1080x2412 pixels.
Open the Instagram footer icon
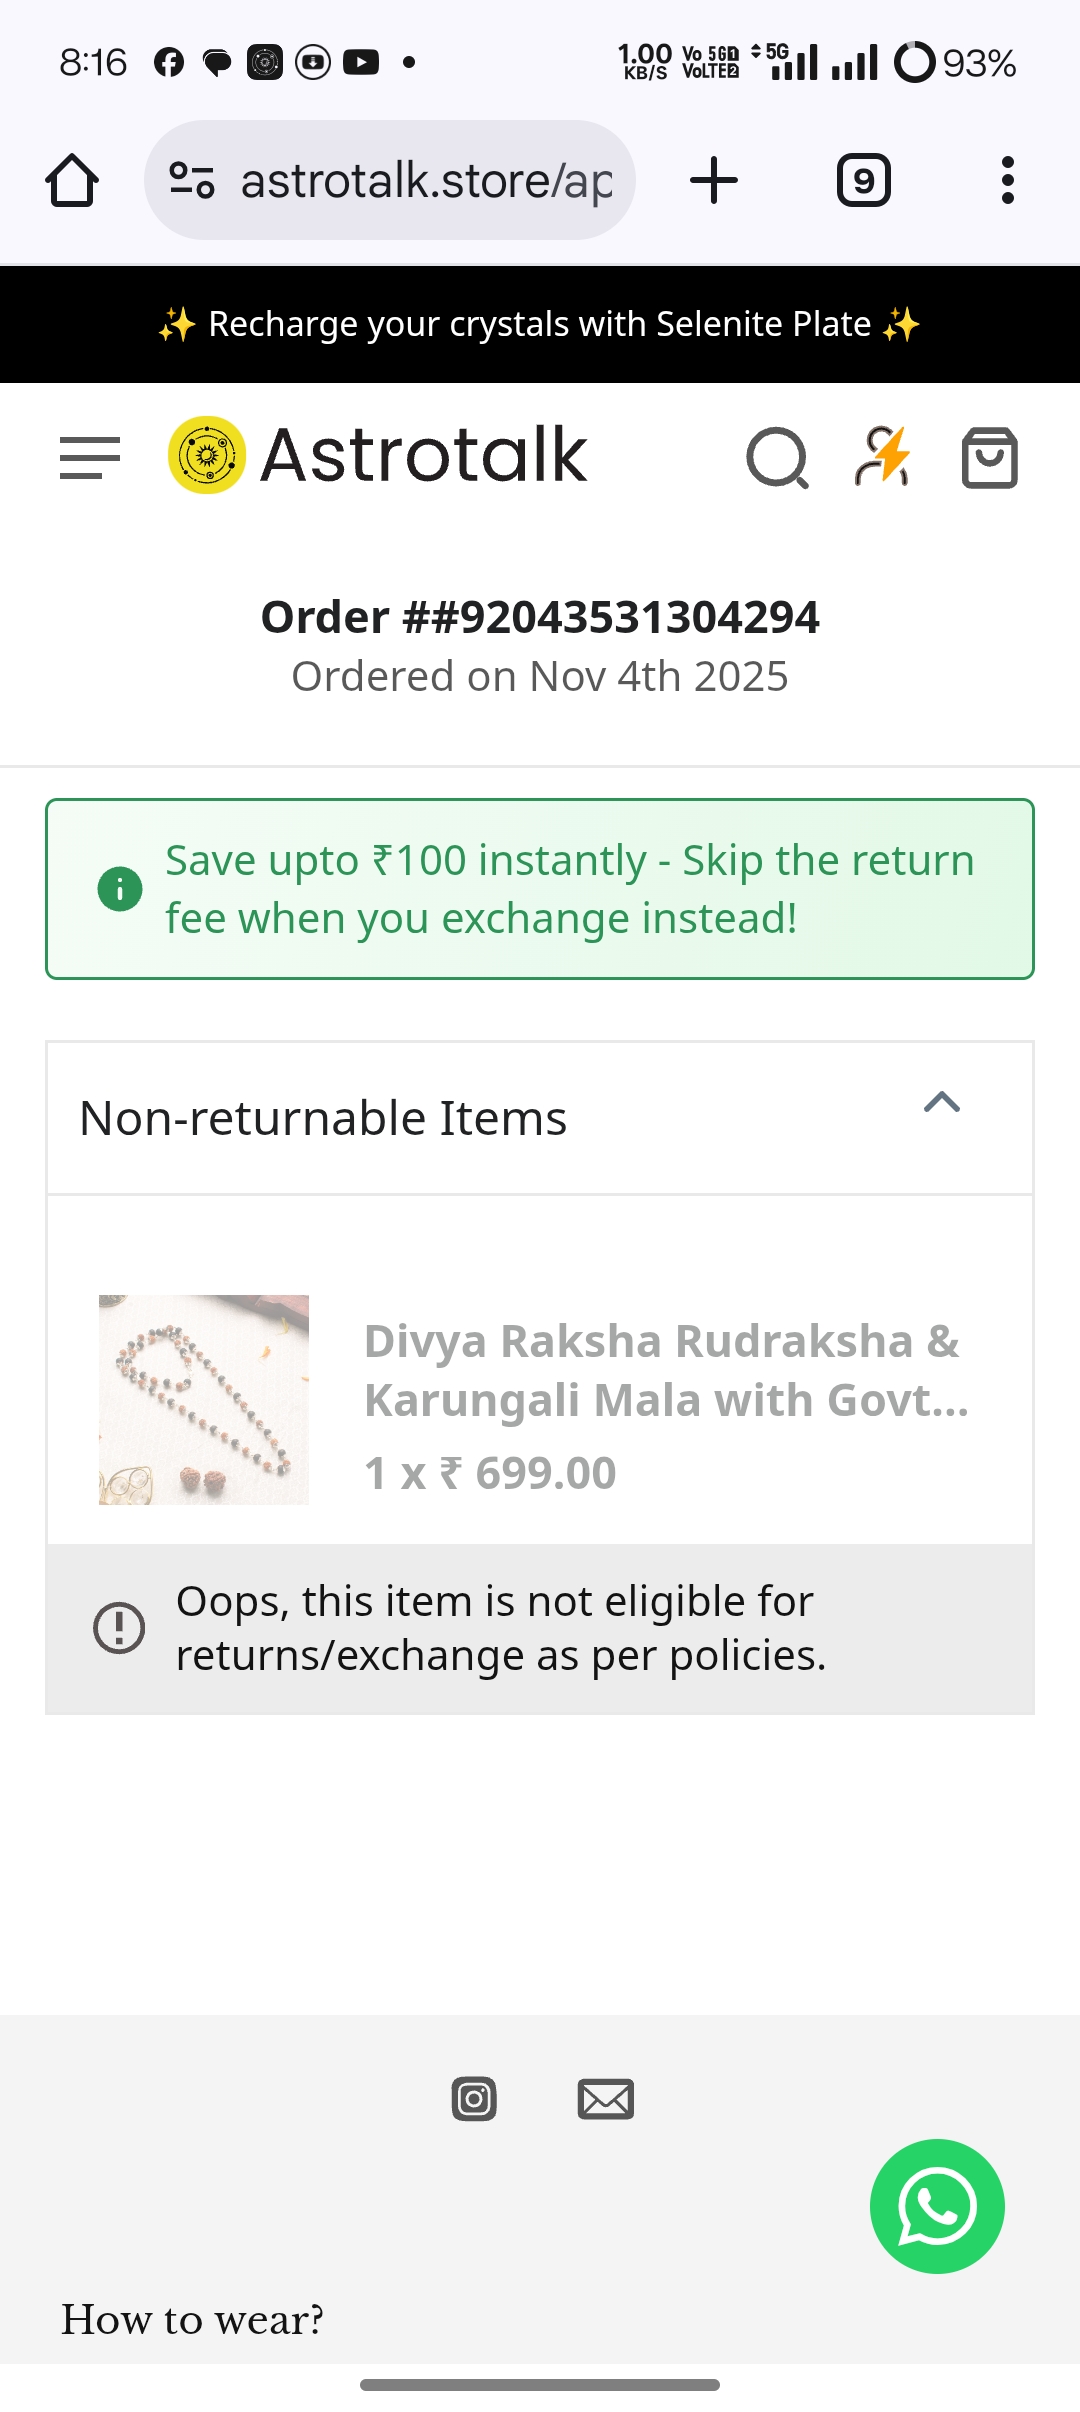tap(474, 2098)
